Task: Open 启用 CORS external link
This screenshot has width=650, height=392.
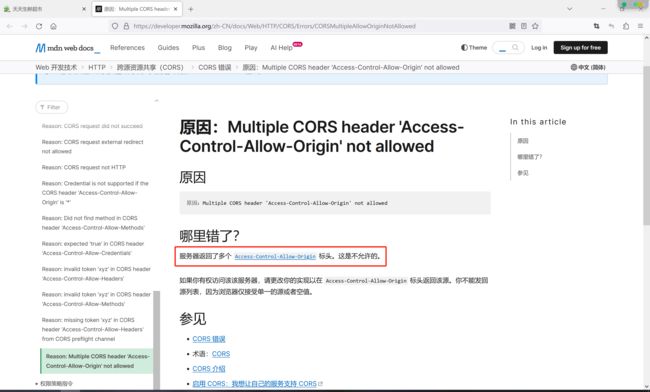Action: (257, 384)
